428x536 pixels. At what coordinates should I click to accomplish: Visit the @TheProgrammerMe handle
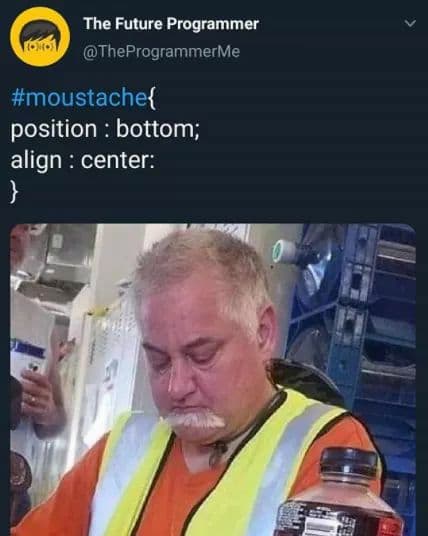pyautogui.click(x=161, y=52)
